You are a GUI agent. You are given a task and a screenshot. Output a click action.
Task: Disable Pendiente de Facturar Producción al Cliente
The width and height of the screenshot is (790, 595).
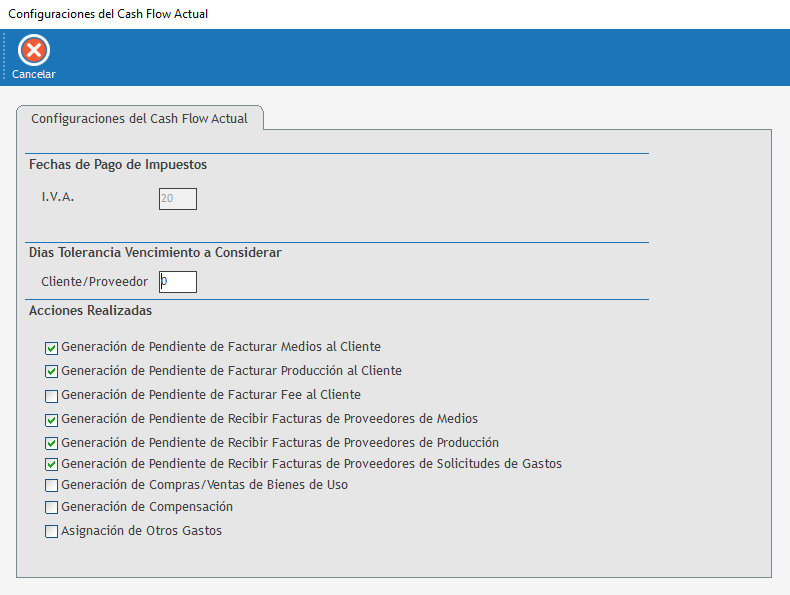52,371
